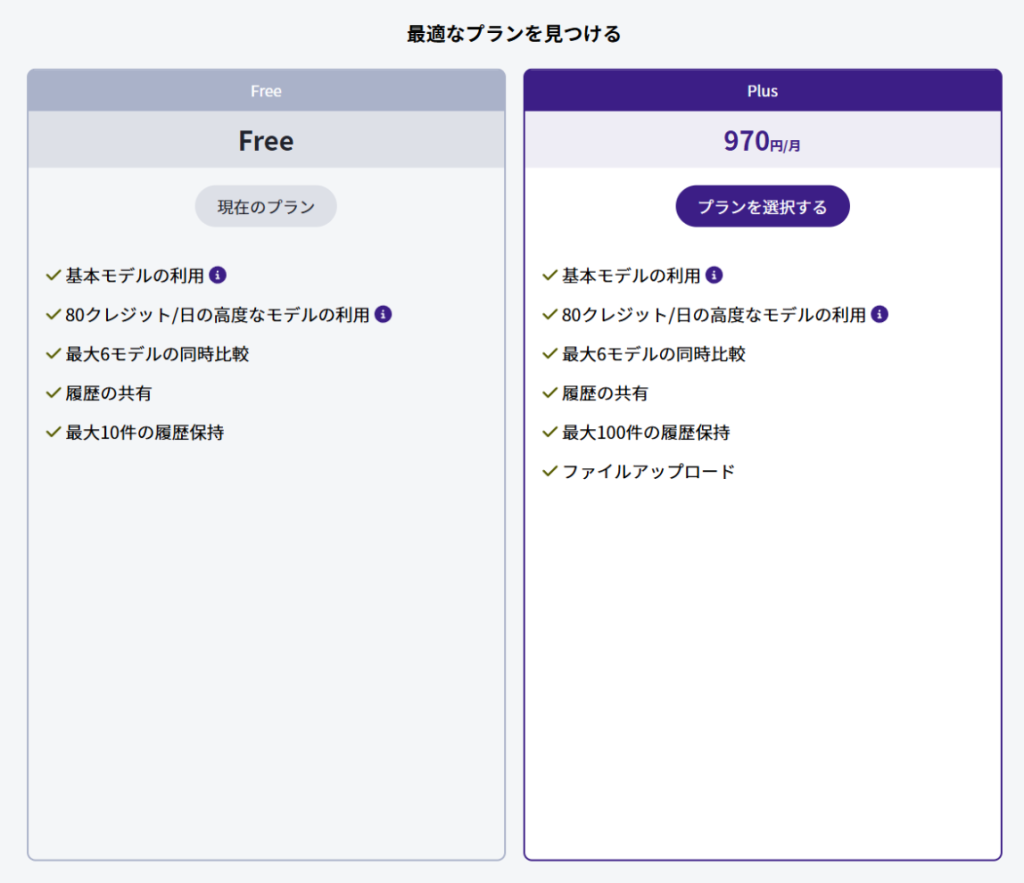Click 最大100件の履歴保持 feature text
1024x883 pixels.
pyautogui.click(x=646, y=433)
